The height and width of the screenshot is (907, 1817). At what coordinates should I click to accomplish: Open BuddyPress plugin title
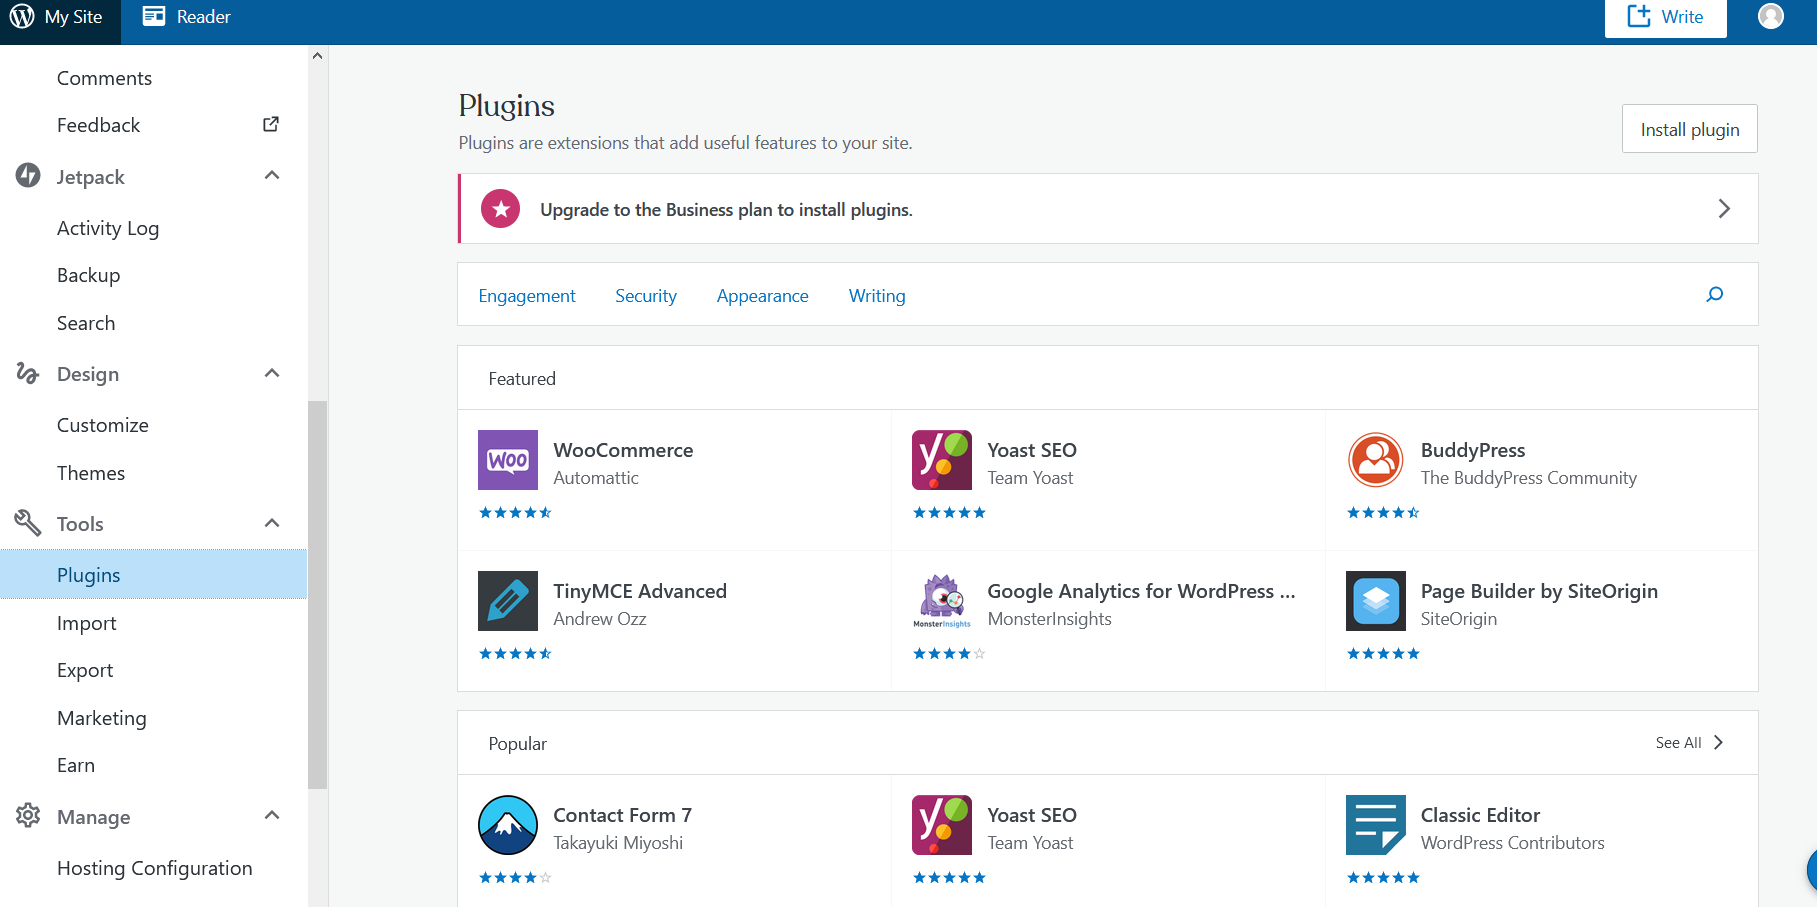point(1473,450)
